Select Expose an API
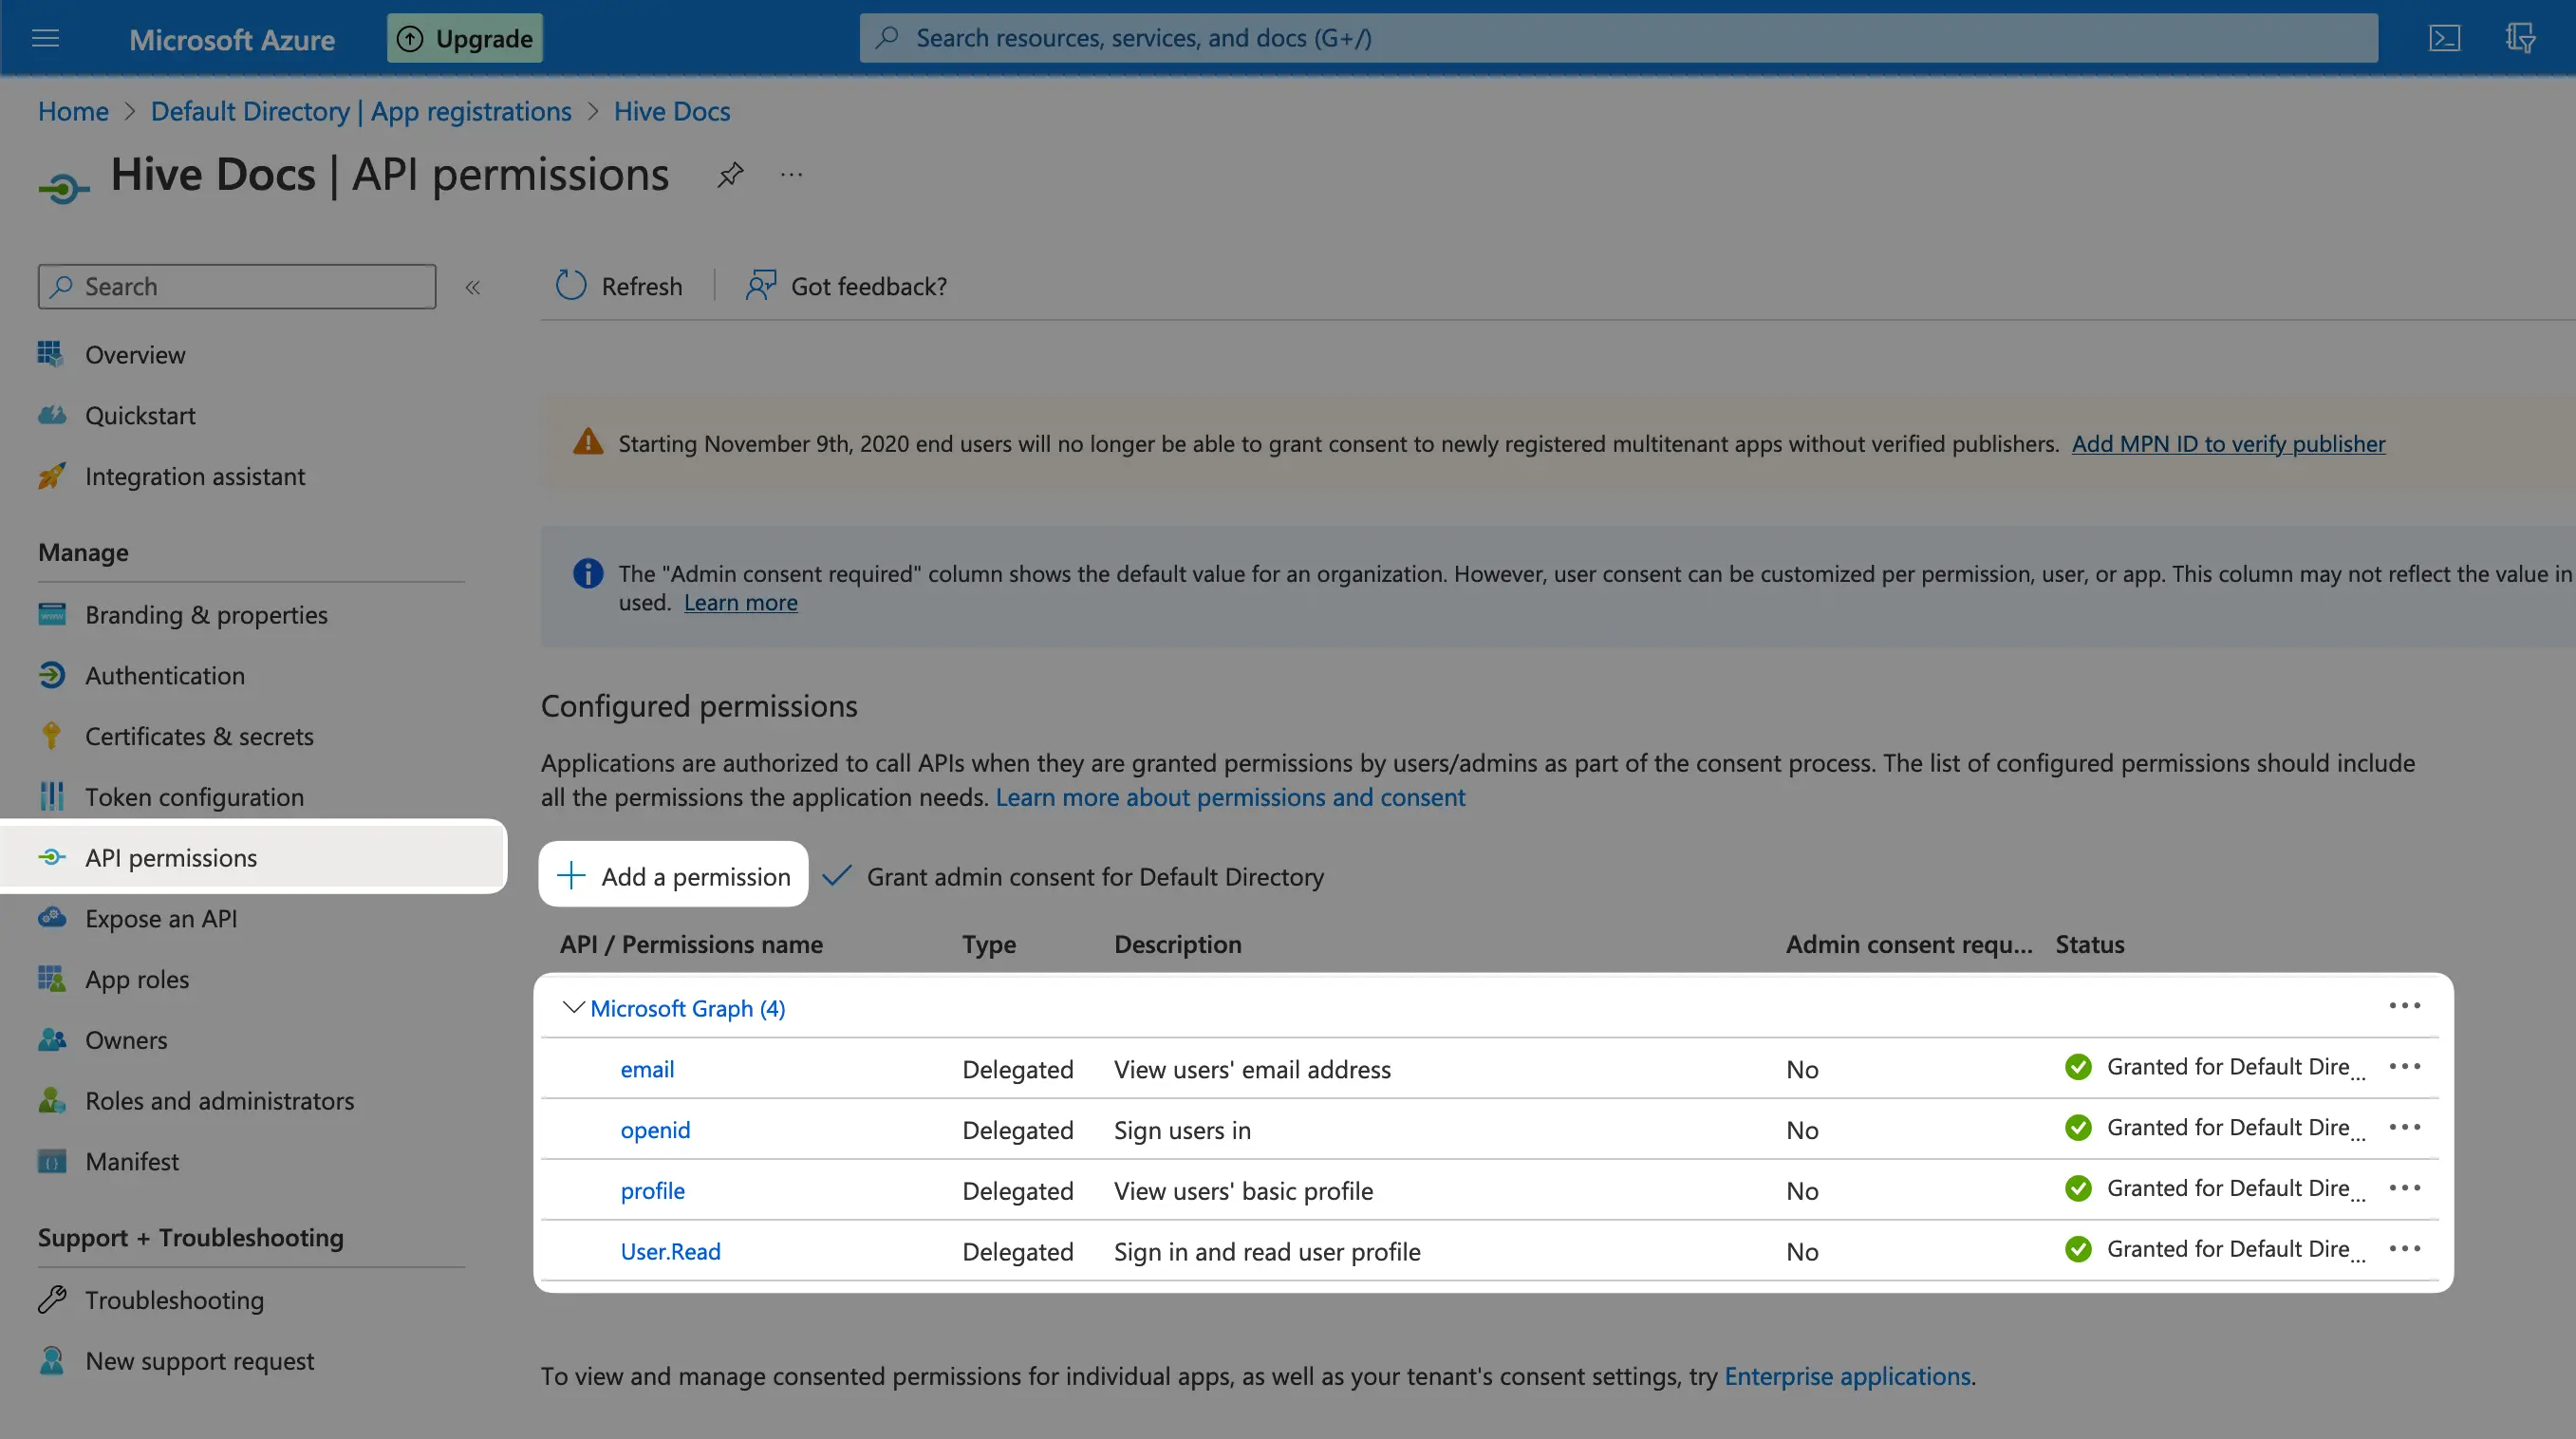This screenshot has height=1439, width=2576. 161,918
